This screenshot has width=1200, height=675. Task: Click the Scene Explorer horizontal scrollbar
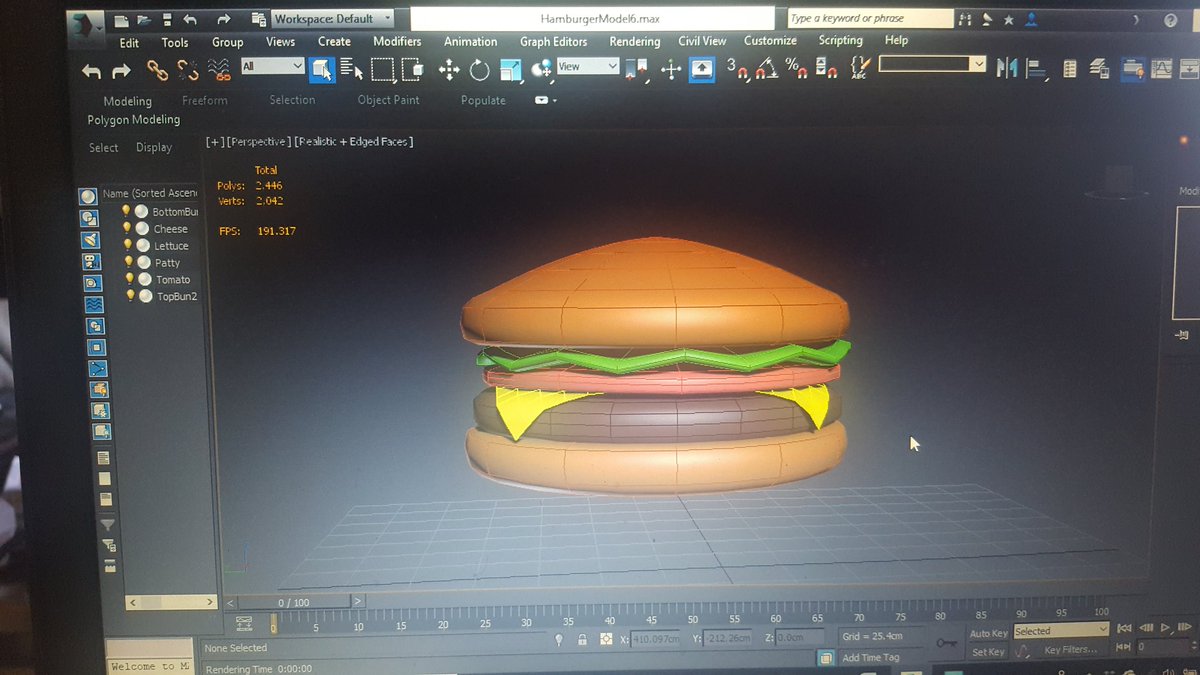171,602
